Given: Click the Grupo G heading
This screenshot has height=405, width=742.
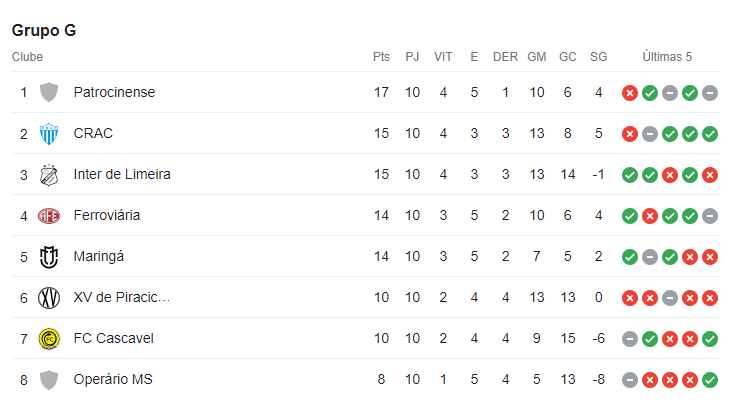Looking at the screenshot, I should 44,30.
